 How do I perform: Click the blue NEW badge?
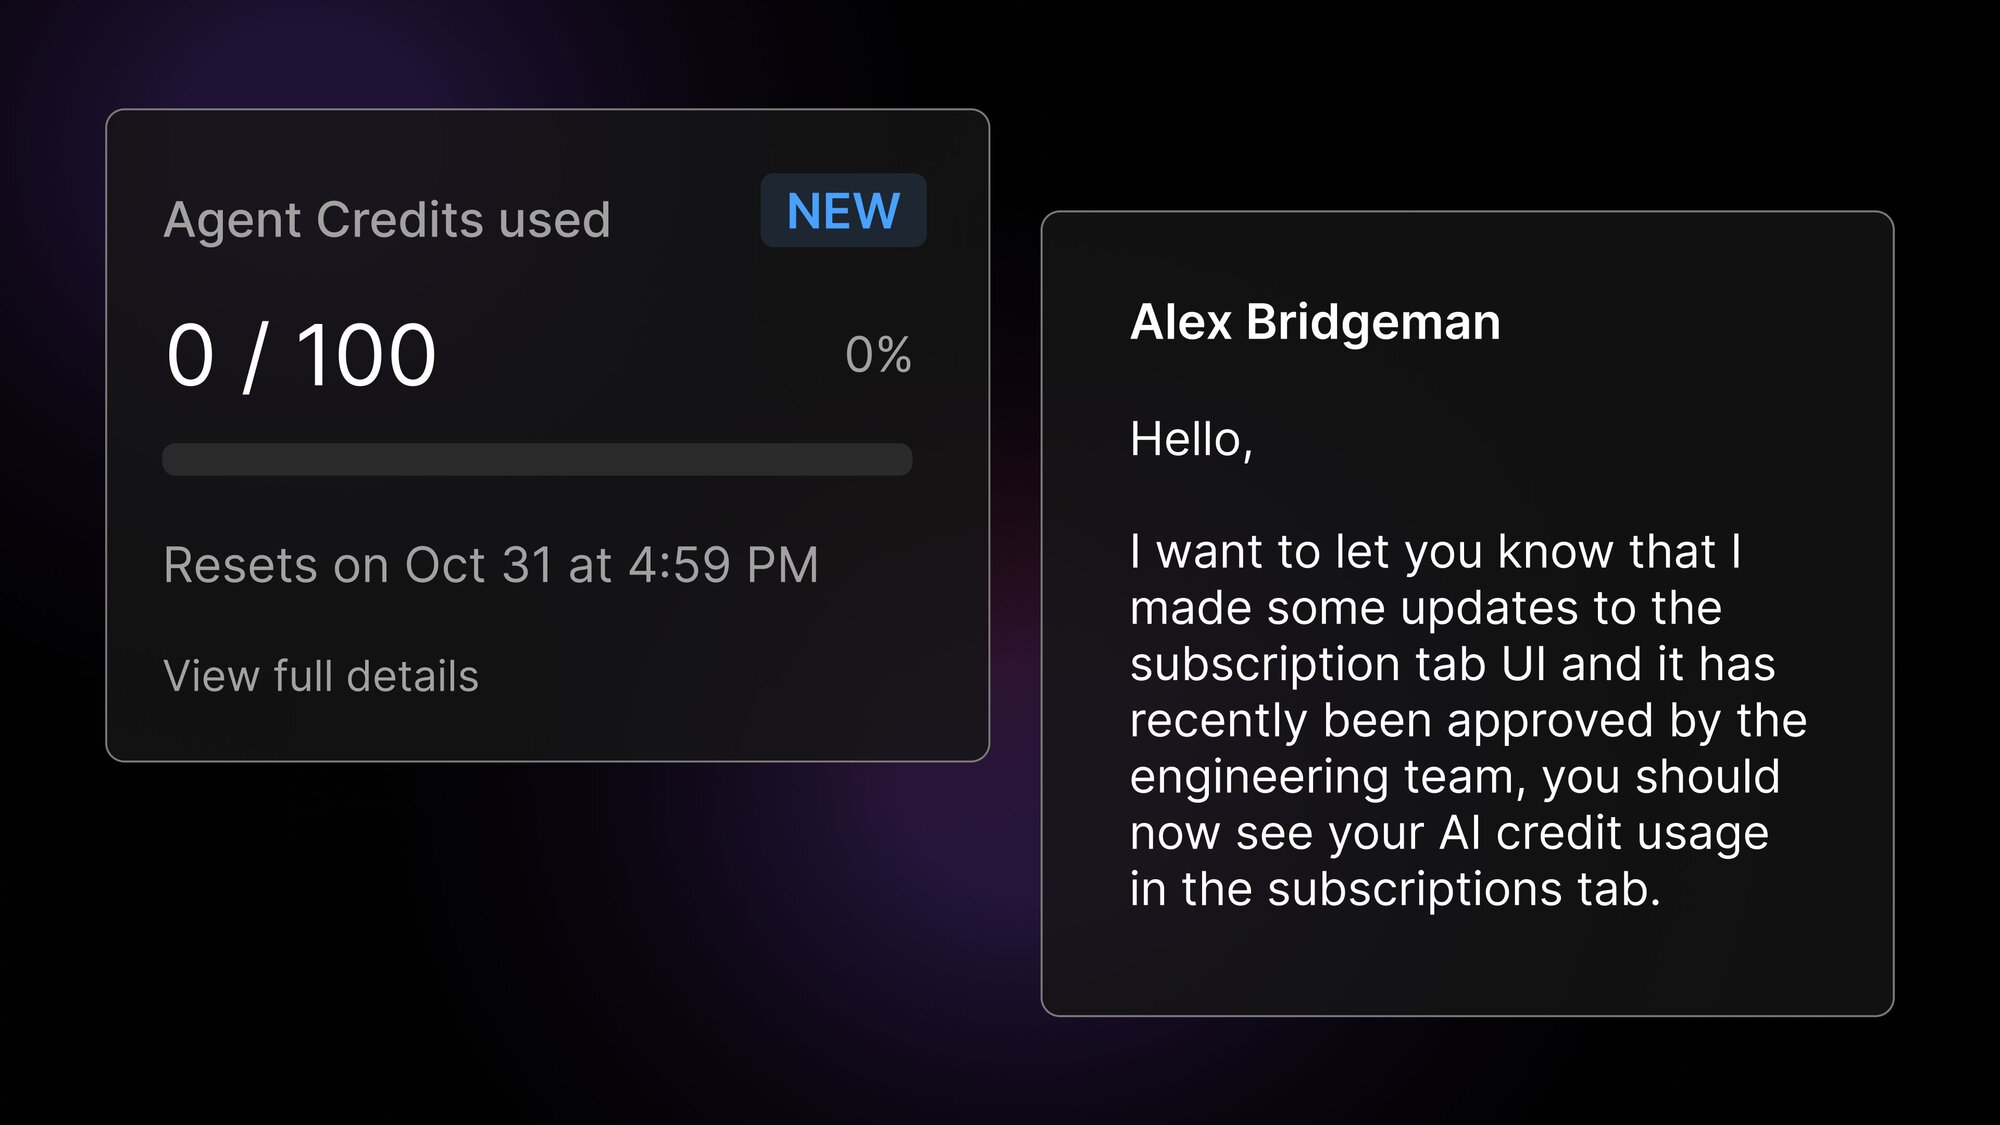click(x=843, y=211)
